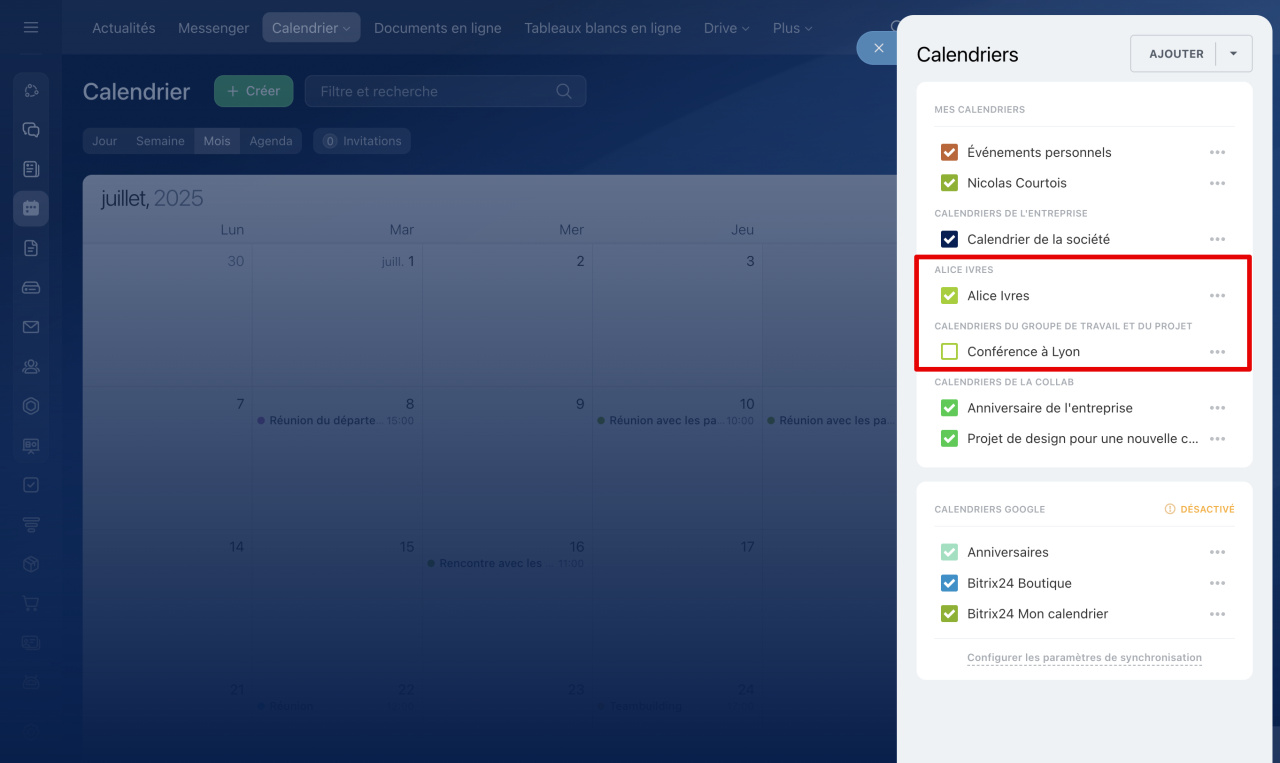Switch to the Semaine view tab
The height and width of the screenshot is (763, 1280).
160,141
